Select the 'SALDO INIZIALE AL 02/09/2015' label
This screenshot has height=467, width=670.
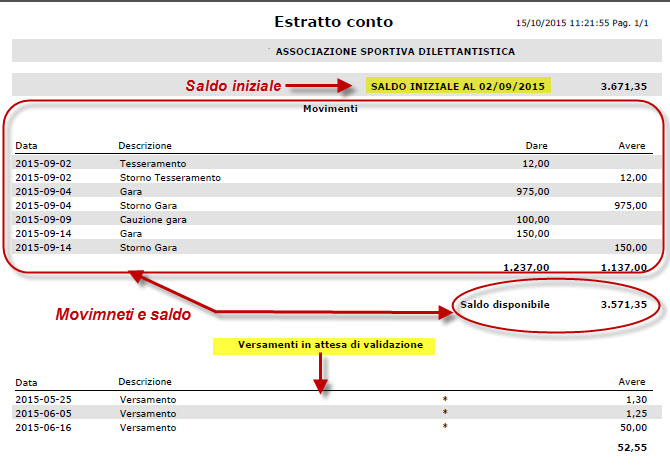(458, 86)
